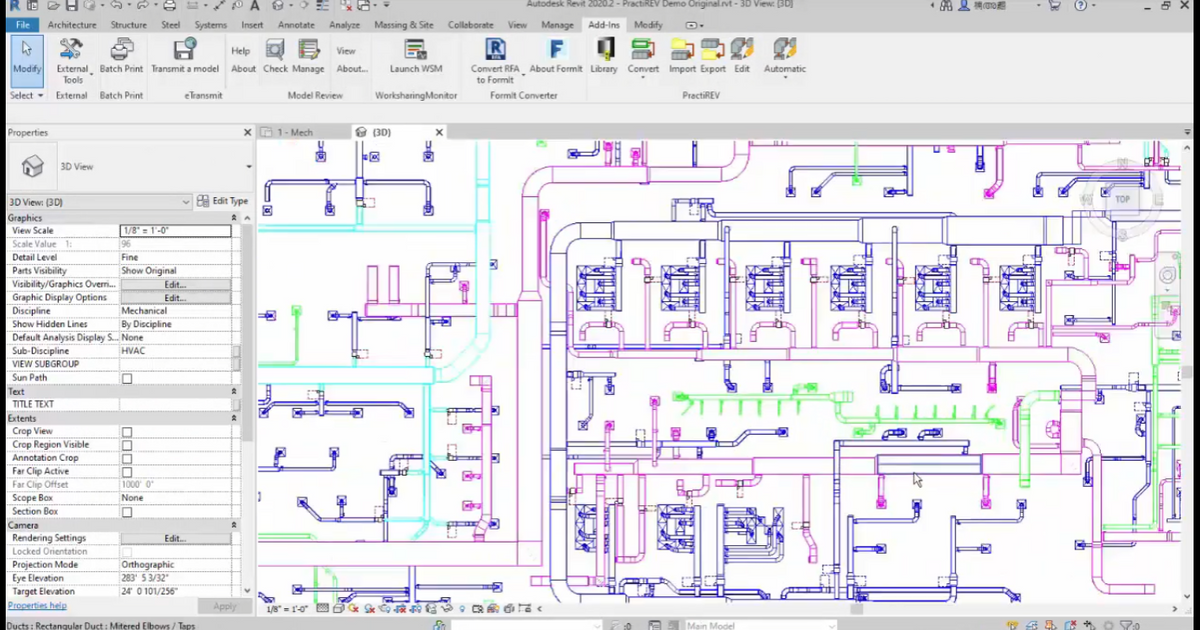Open the Select dropdown under Modify
This screenshot has height=630, width=1200.
(x=27, y=95)
